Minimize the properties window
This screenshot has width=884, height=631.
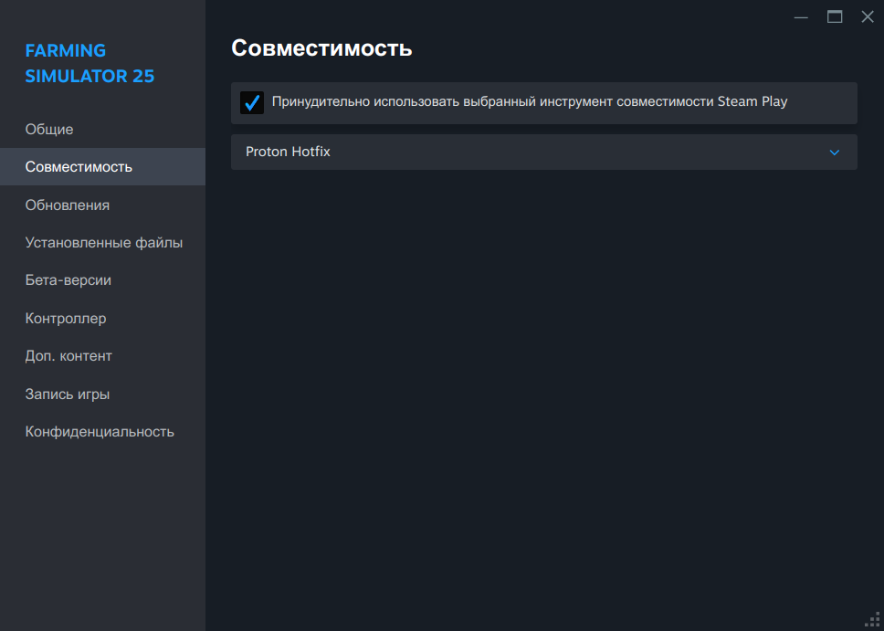pyautogui.click(x=801, y=17)
